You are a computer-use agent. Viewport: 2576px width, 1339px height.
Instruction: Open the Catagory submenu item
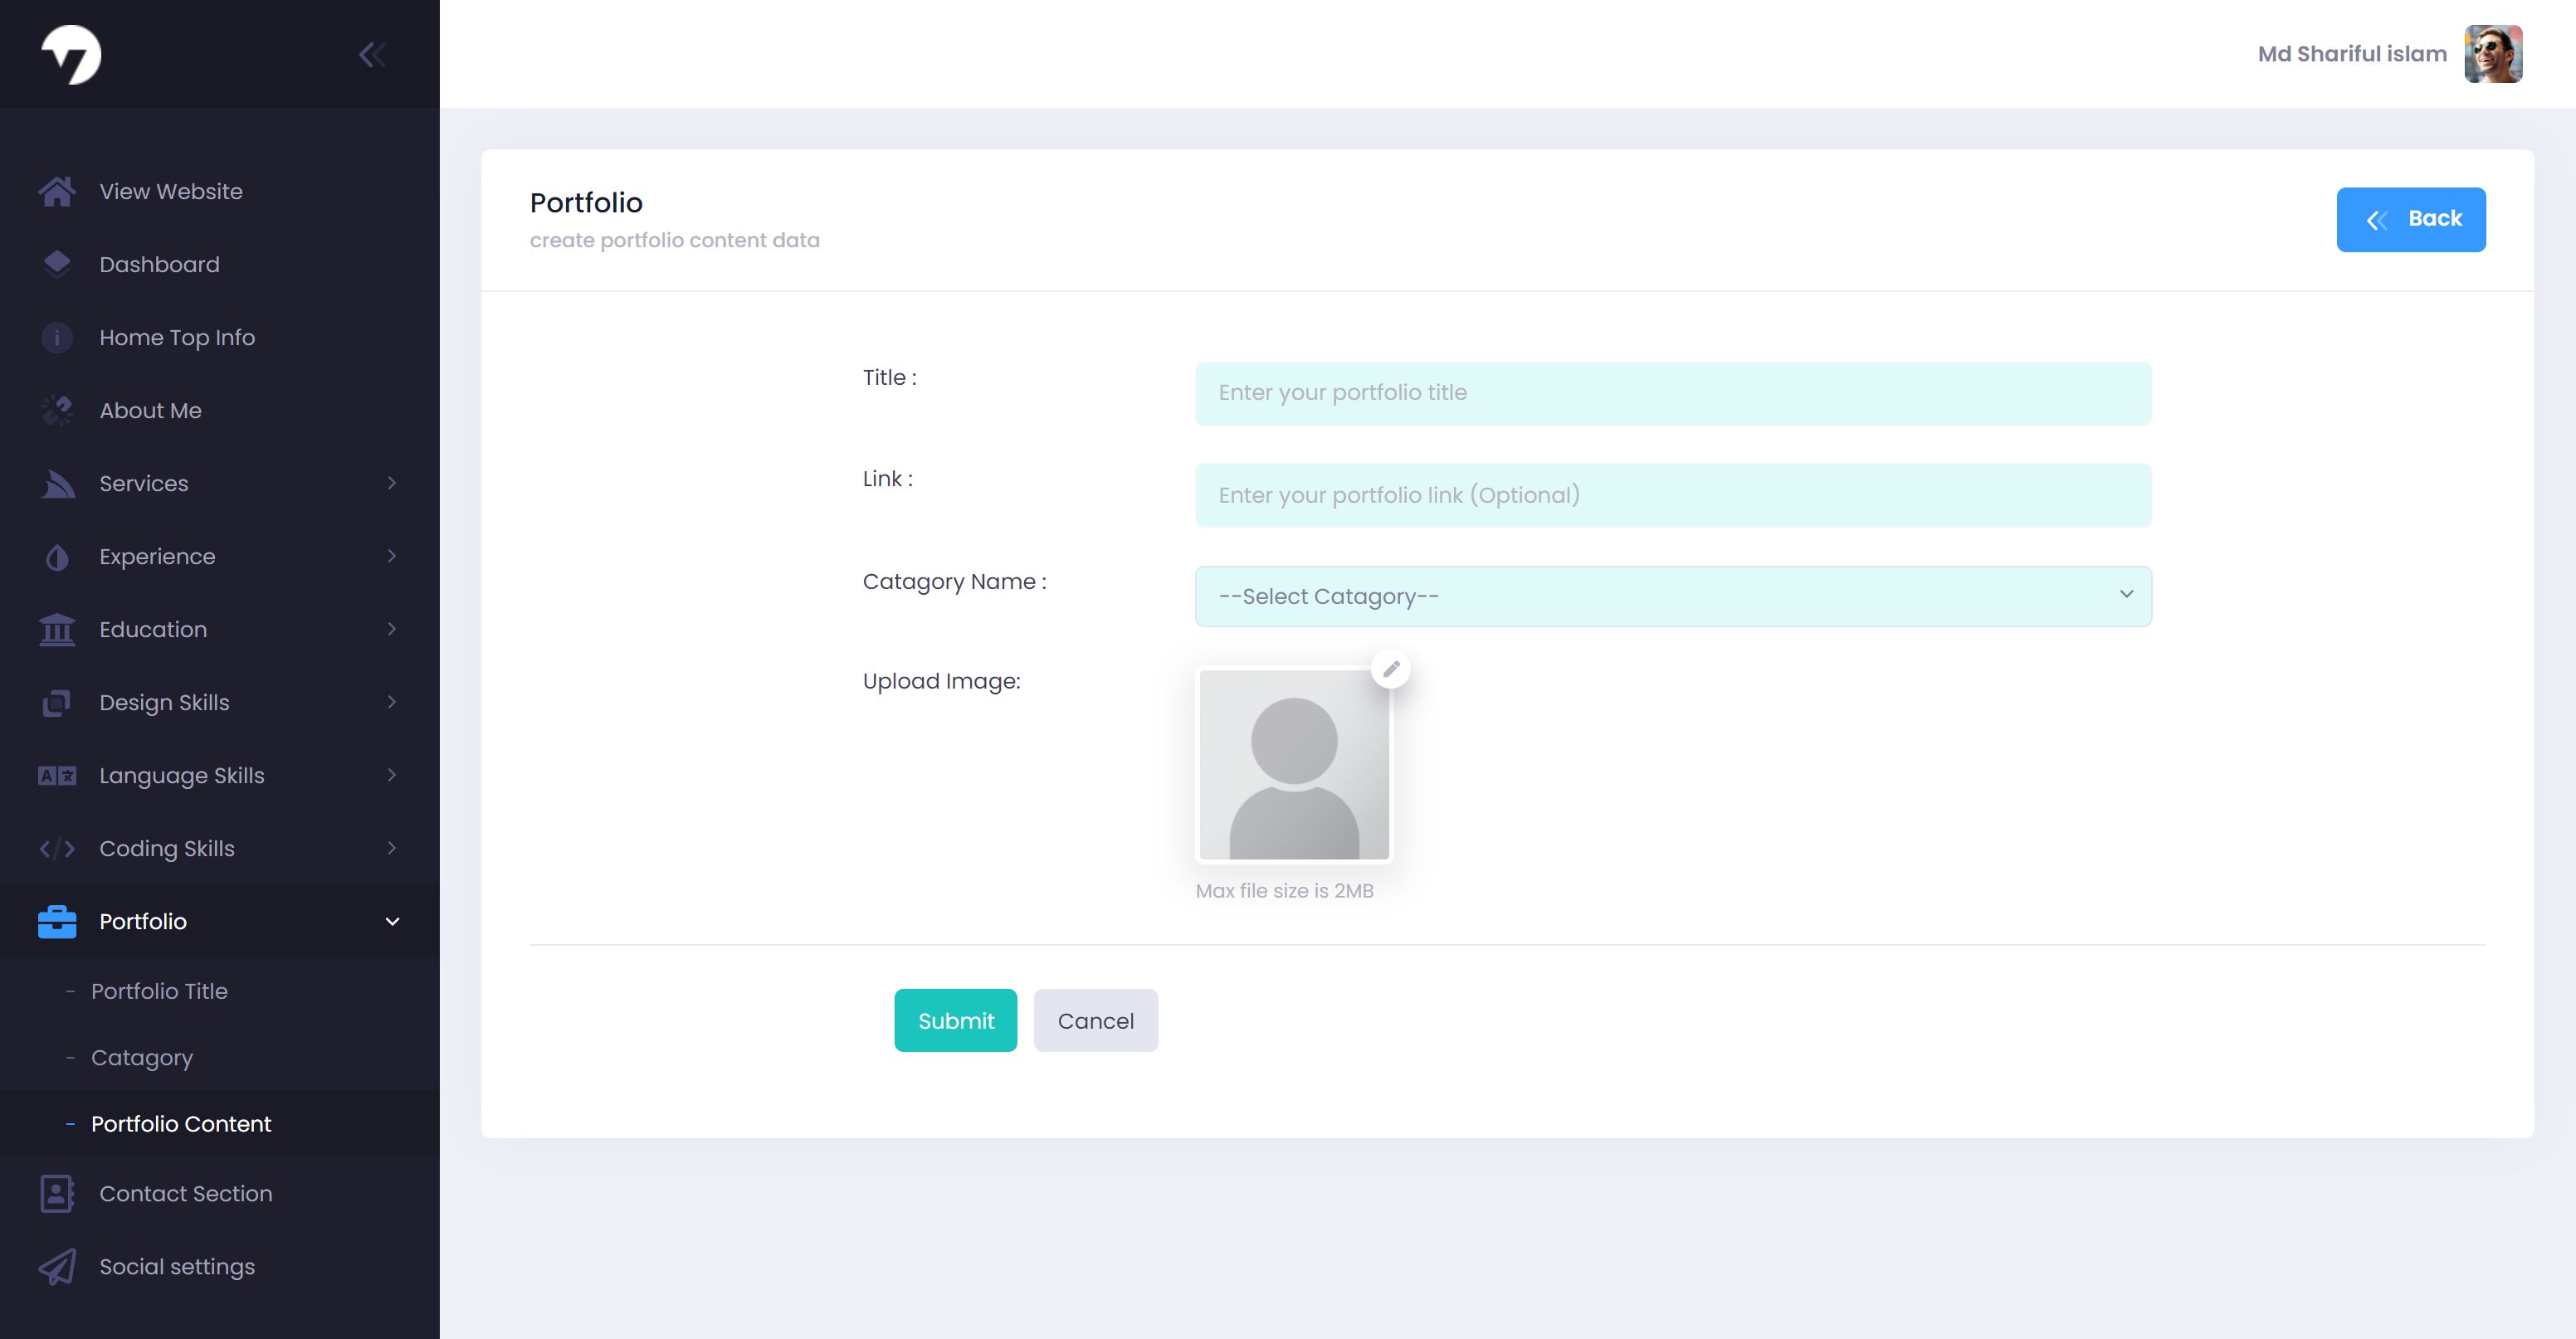[x=142, y=1057]
